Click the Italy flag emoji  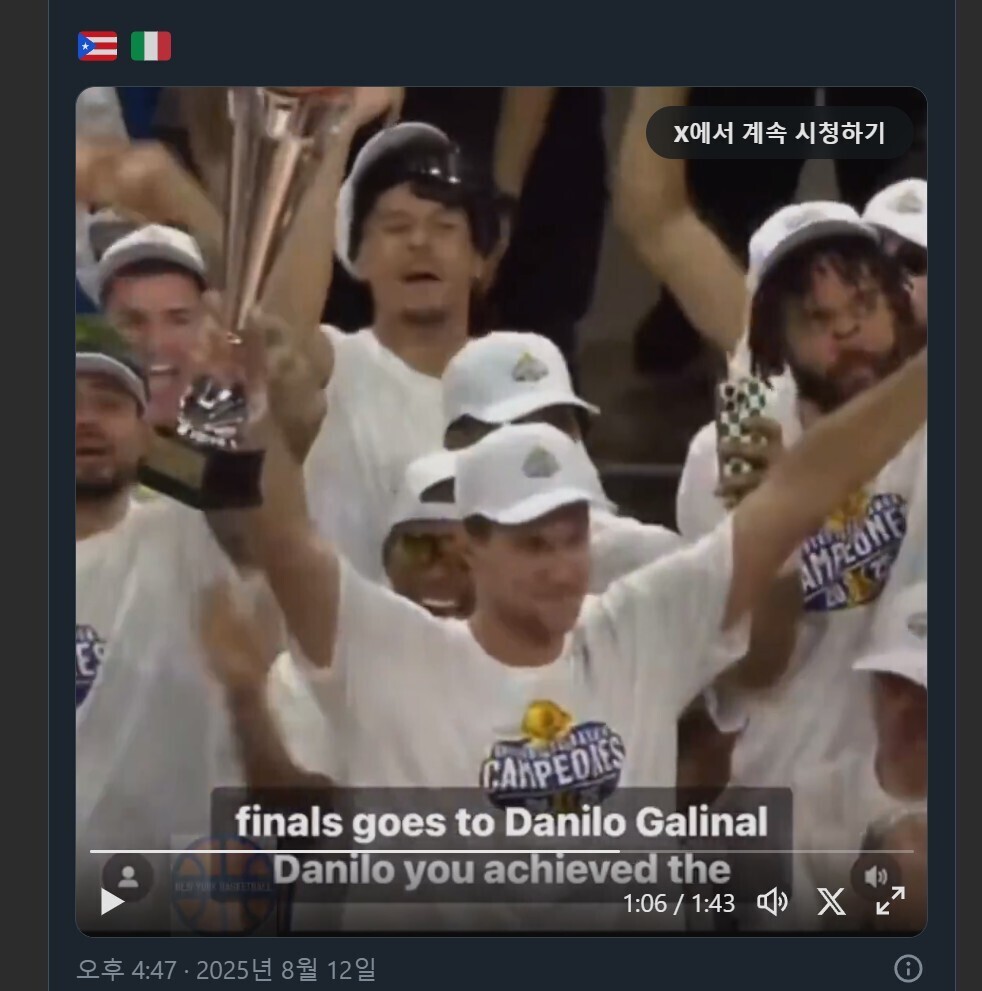pyautogui.click(x=151, y=46)
